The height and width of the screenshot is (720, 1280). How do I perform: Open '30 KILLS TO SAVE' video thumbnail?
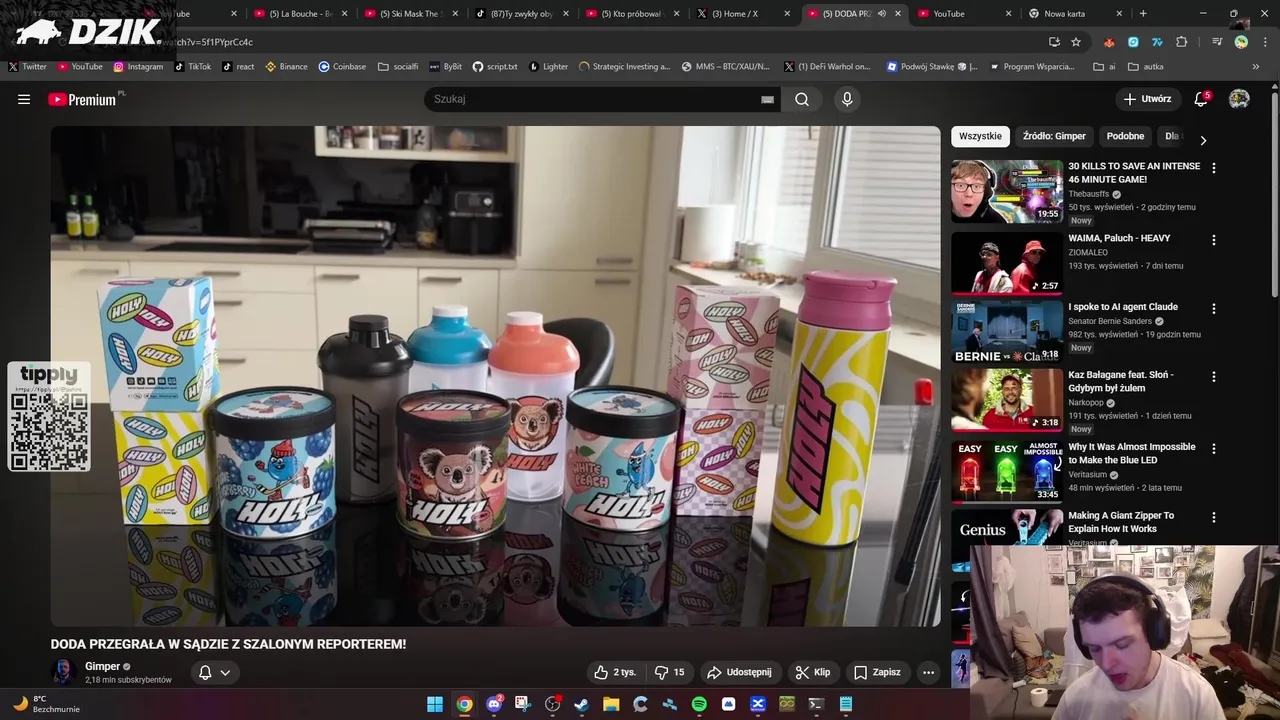coord(1006,191)
